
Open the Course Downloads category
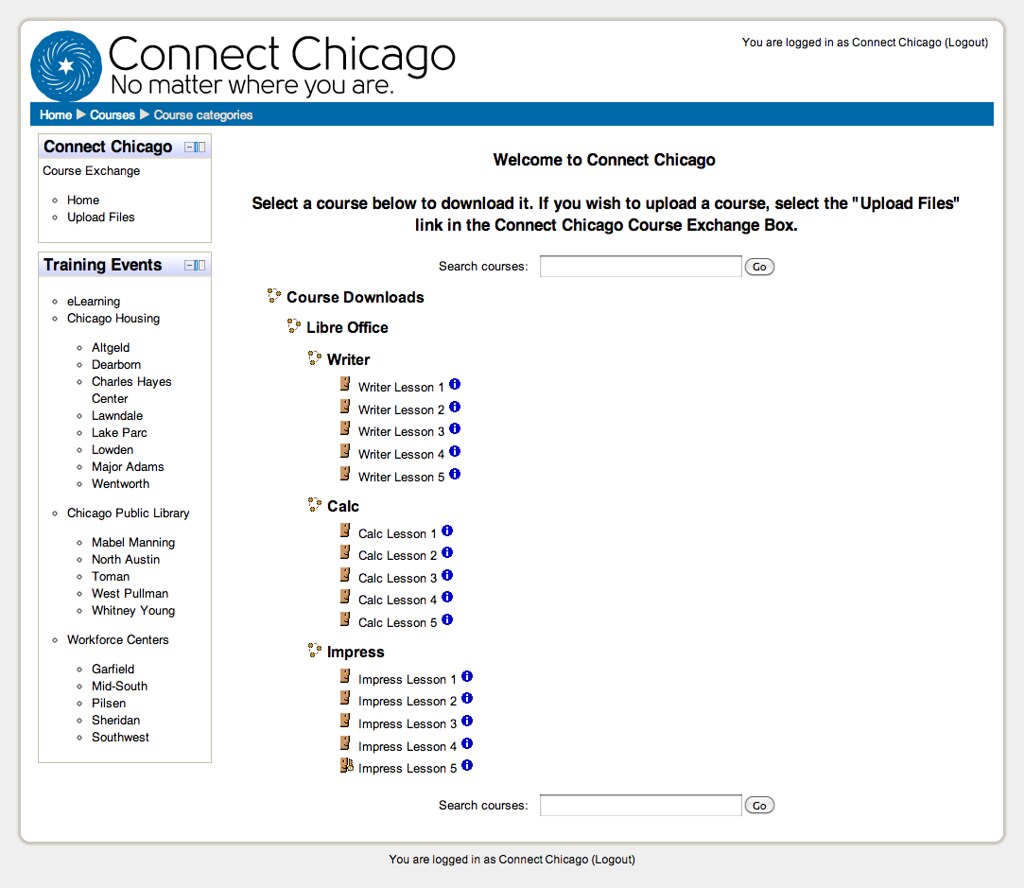click(355, 298)
